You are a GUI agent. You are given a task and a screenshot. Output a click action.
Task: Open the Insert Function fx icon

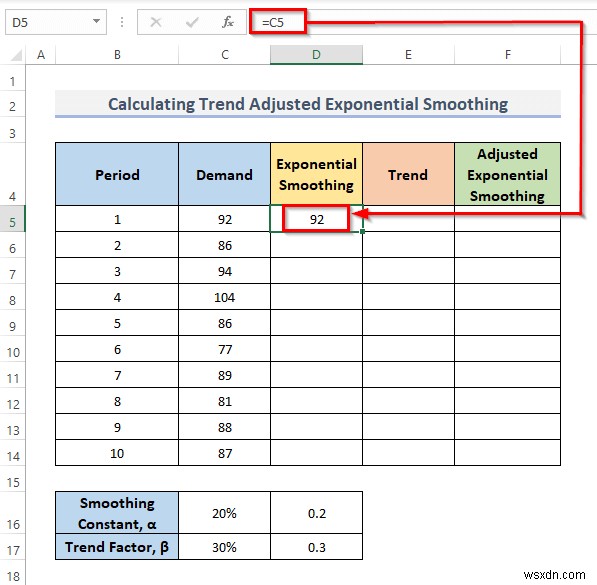coord(228,22)
